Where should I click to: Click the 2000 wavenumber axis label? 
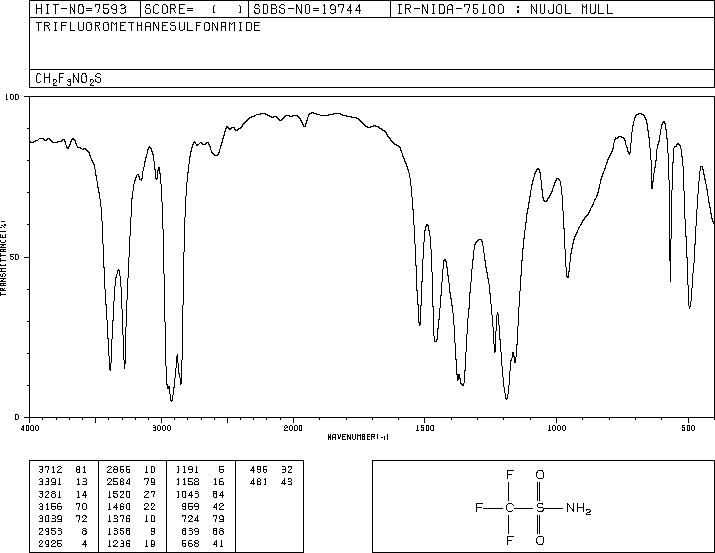293,428
